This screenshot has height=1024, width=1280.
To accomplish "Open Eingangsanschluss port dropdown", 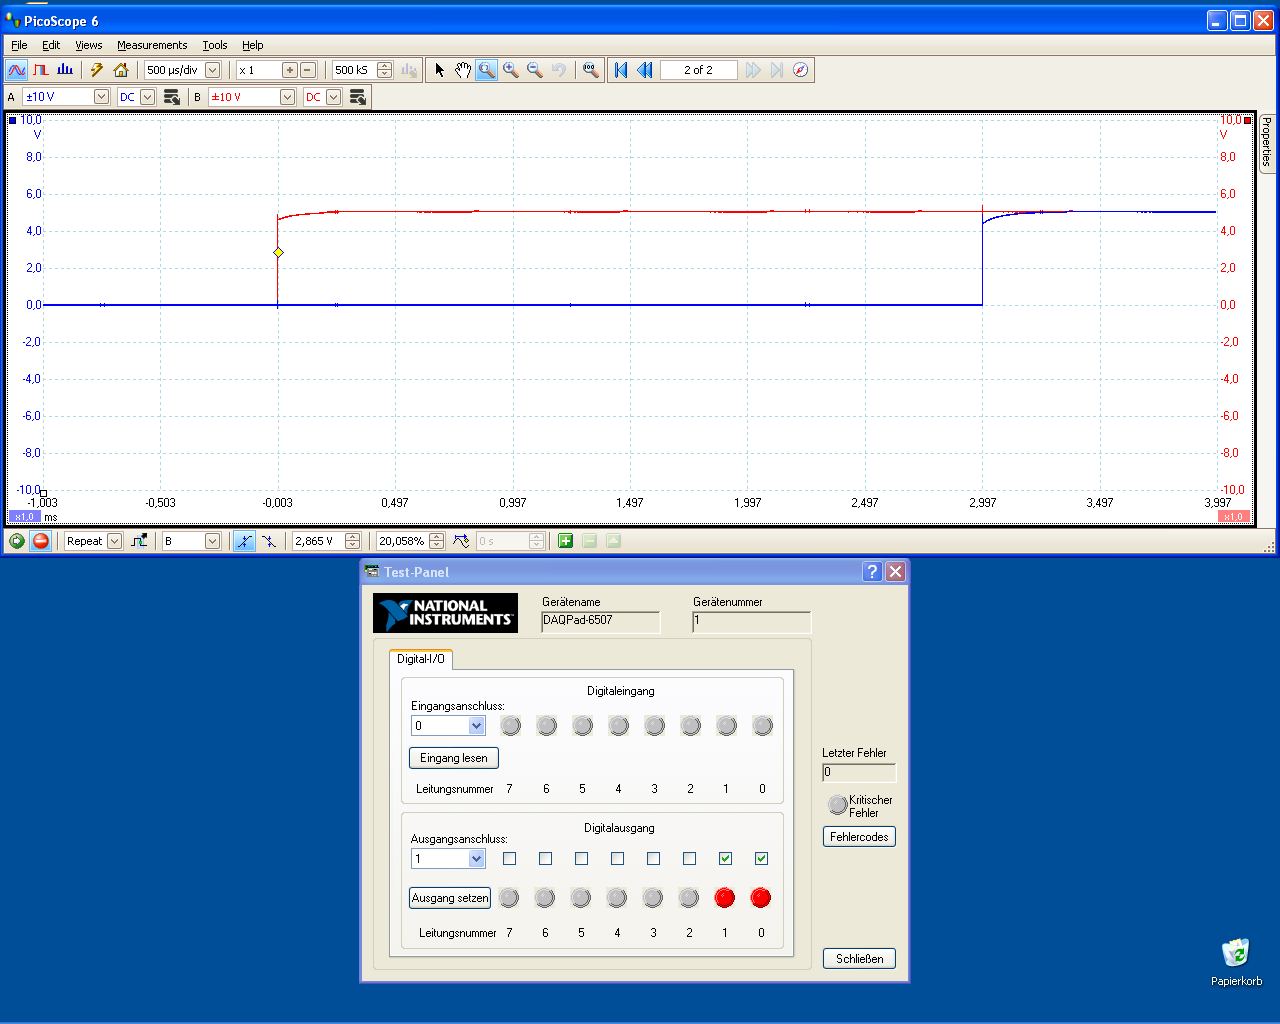I will click(x=477, y=726).
